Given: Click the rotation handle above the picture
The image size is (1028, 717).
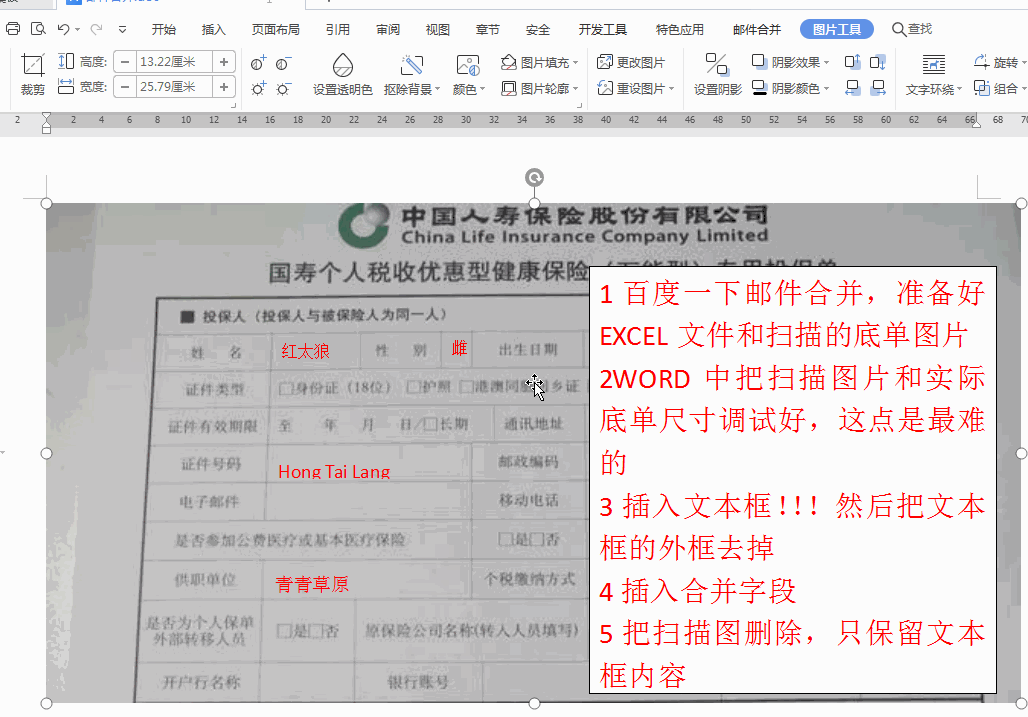Looking at the screenshot, I should coord(534,177).
